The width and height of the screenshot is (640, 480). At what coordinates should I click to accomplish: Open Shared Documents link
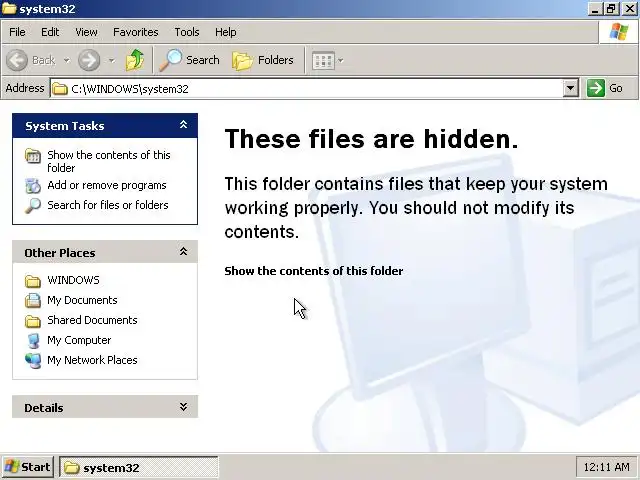coord(92,320)
